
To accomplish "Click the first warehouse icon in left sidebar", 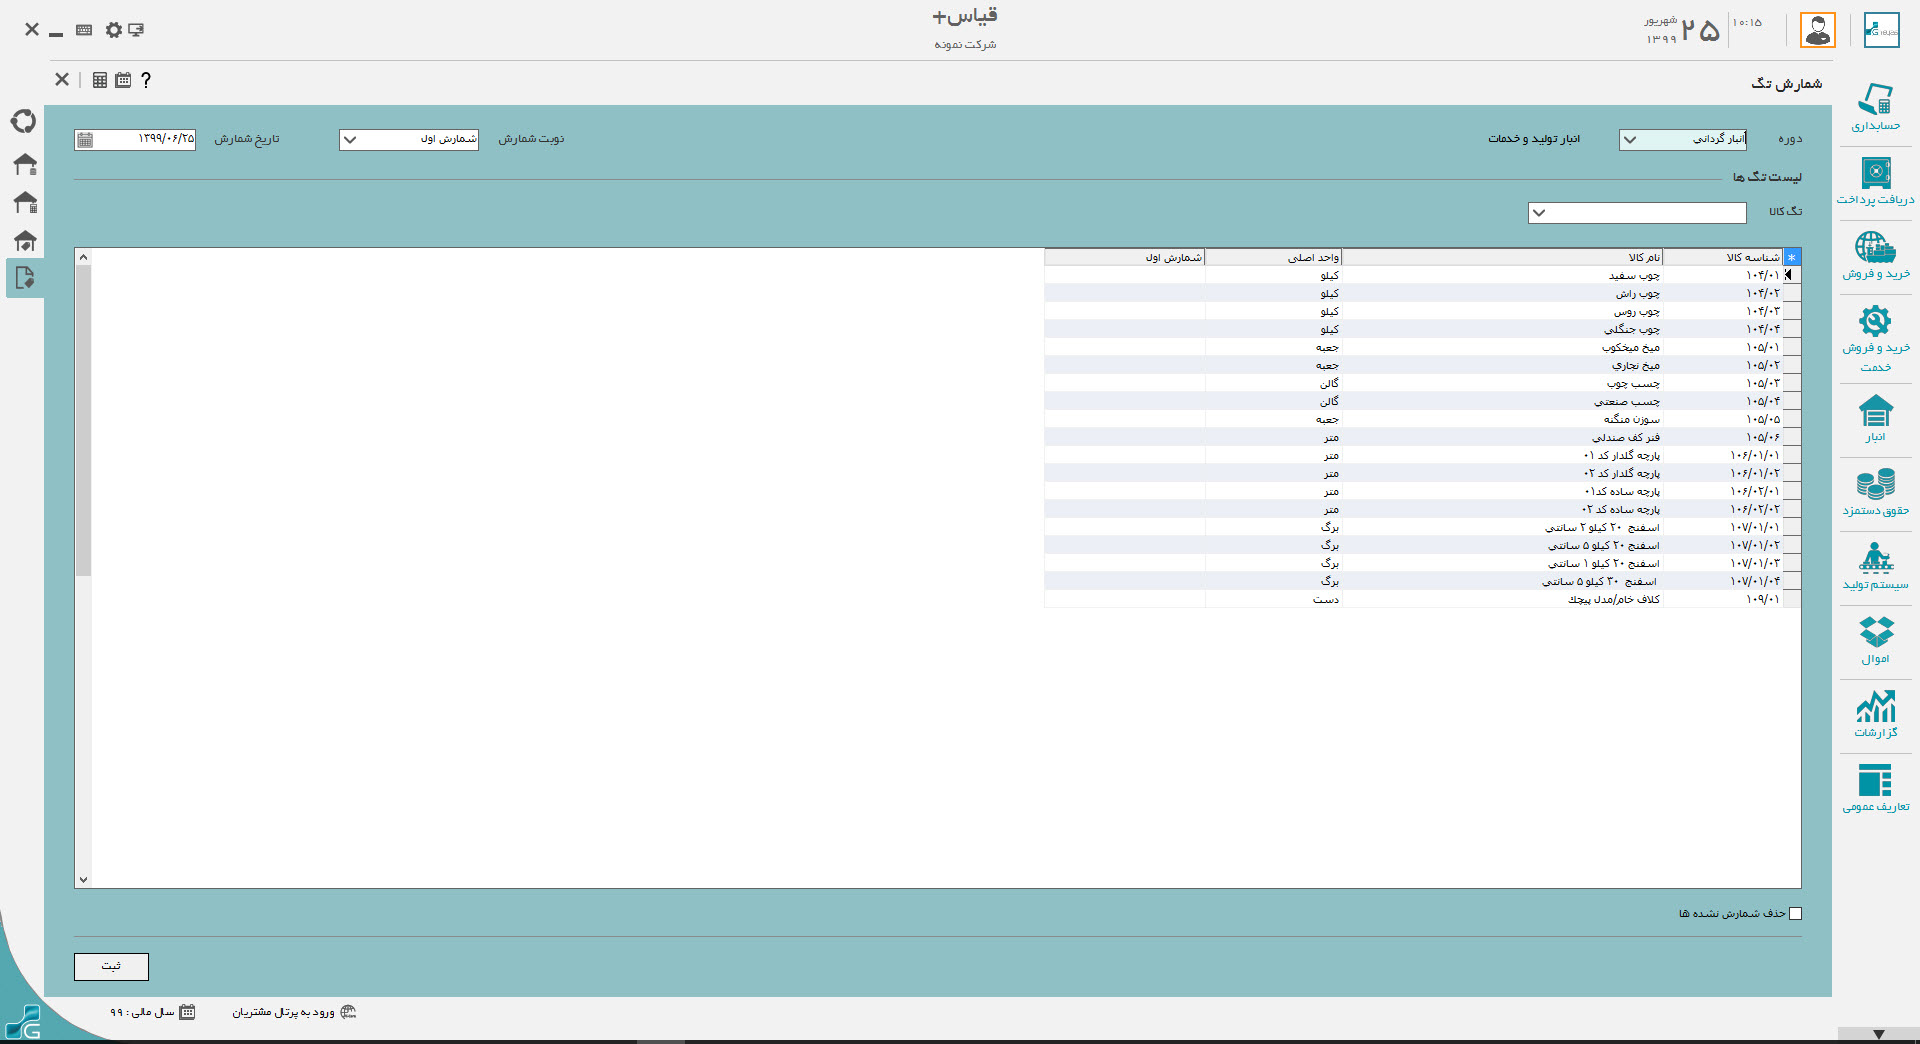I will 24,164.
